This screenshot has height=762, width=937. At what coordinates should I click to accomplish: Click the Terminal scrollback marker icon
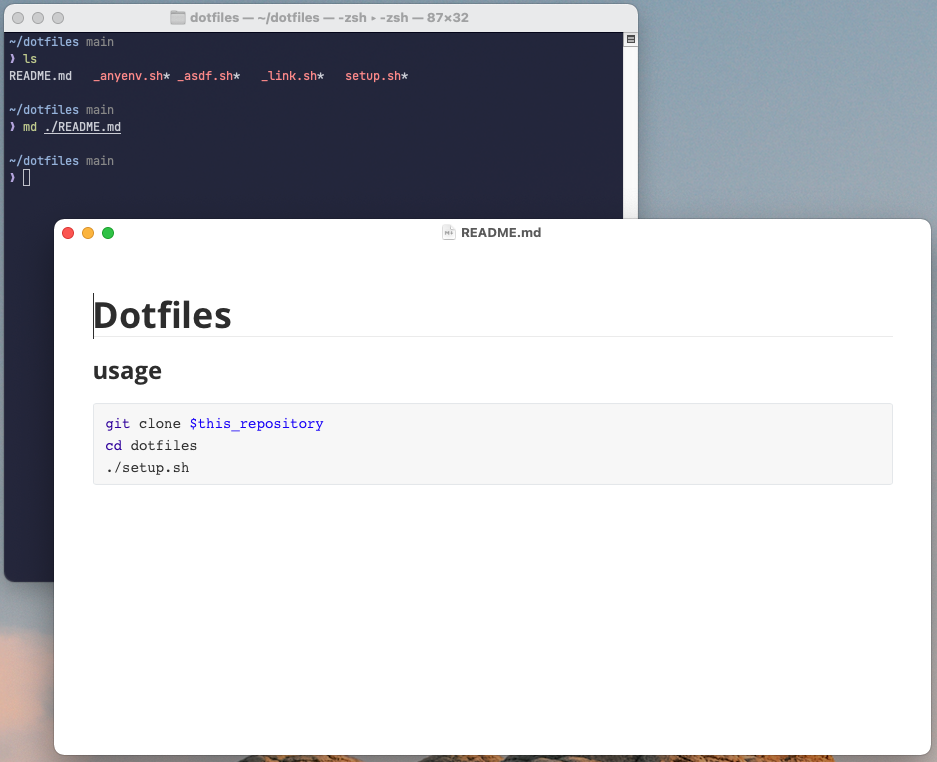point(630,39)
